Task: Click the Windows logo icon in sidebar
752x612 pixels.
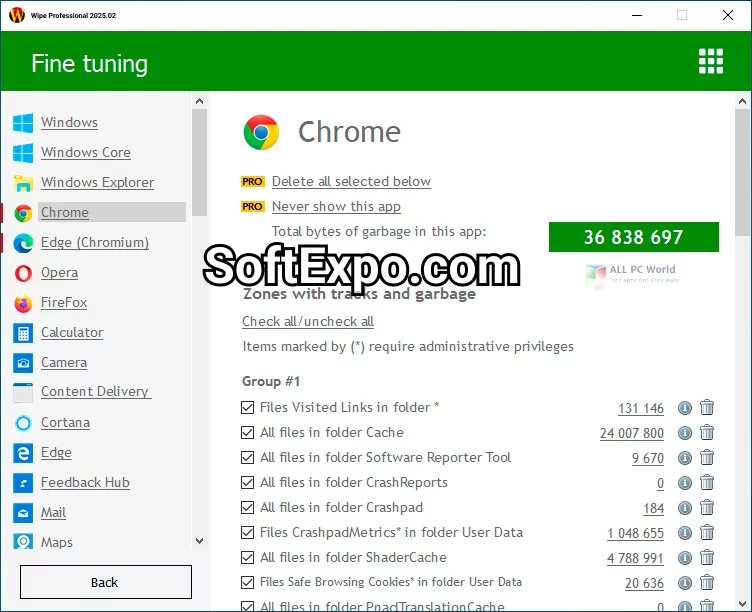Action: click(x=23, y=123)
